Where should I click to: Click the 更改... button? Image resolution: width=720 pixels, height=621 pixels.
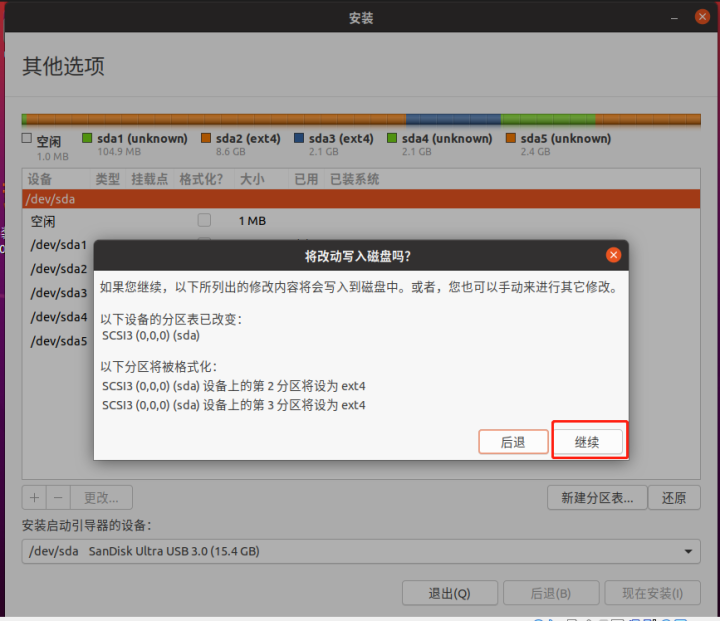pyautogui.click(x=101, y=497)
